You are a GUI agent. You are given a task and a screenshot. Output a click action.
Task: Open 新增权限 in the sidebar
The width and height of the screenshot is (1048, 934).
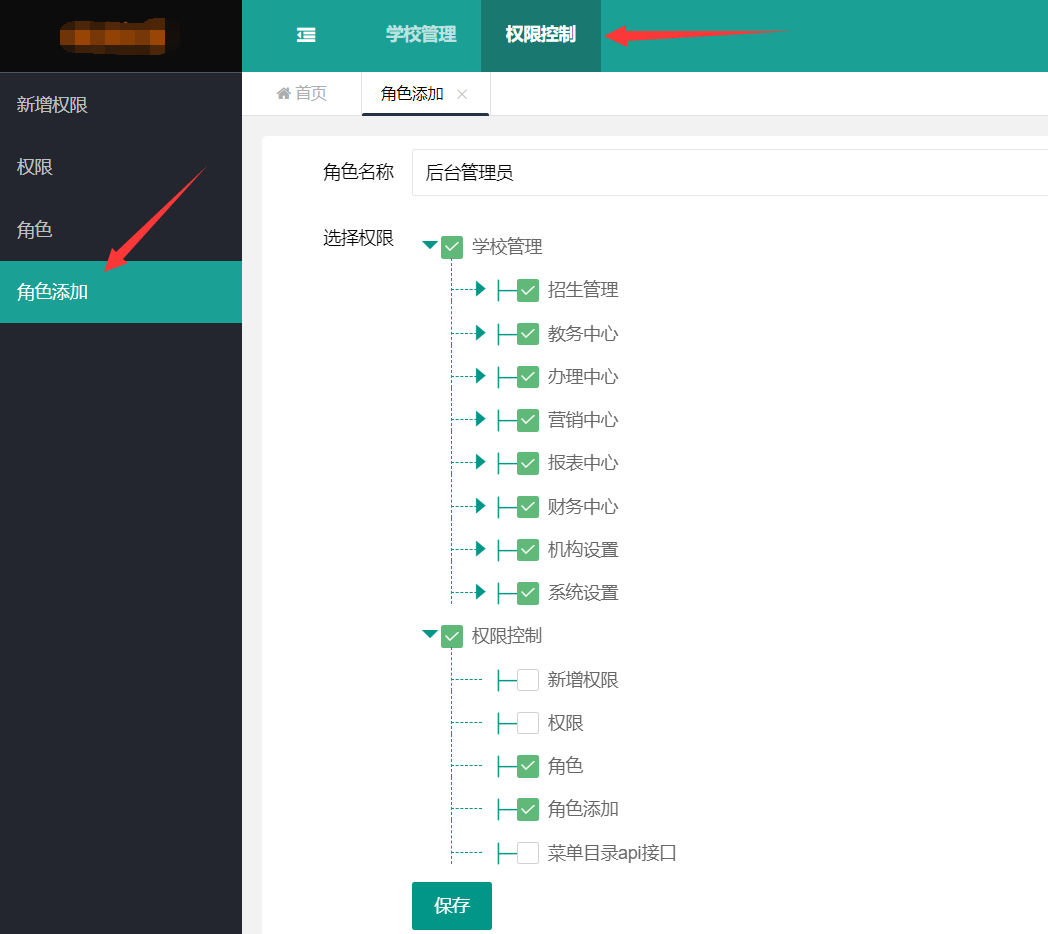[x=121, y=104]
